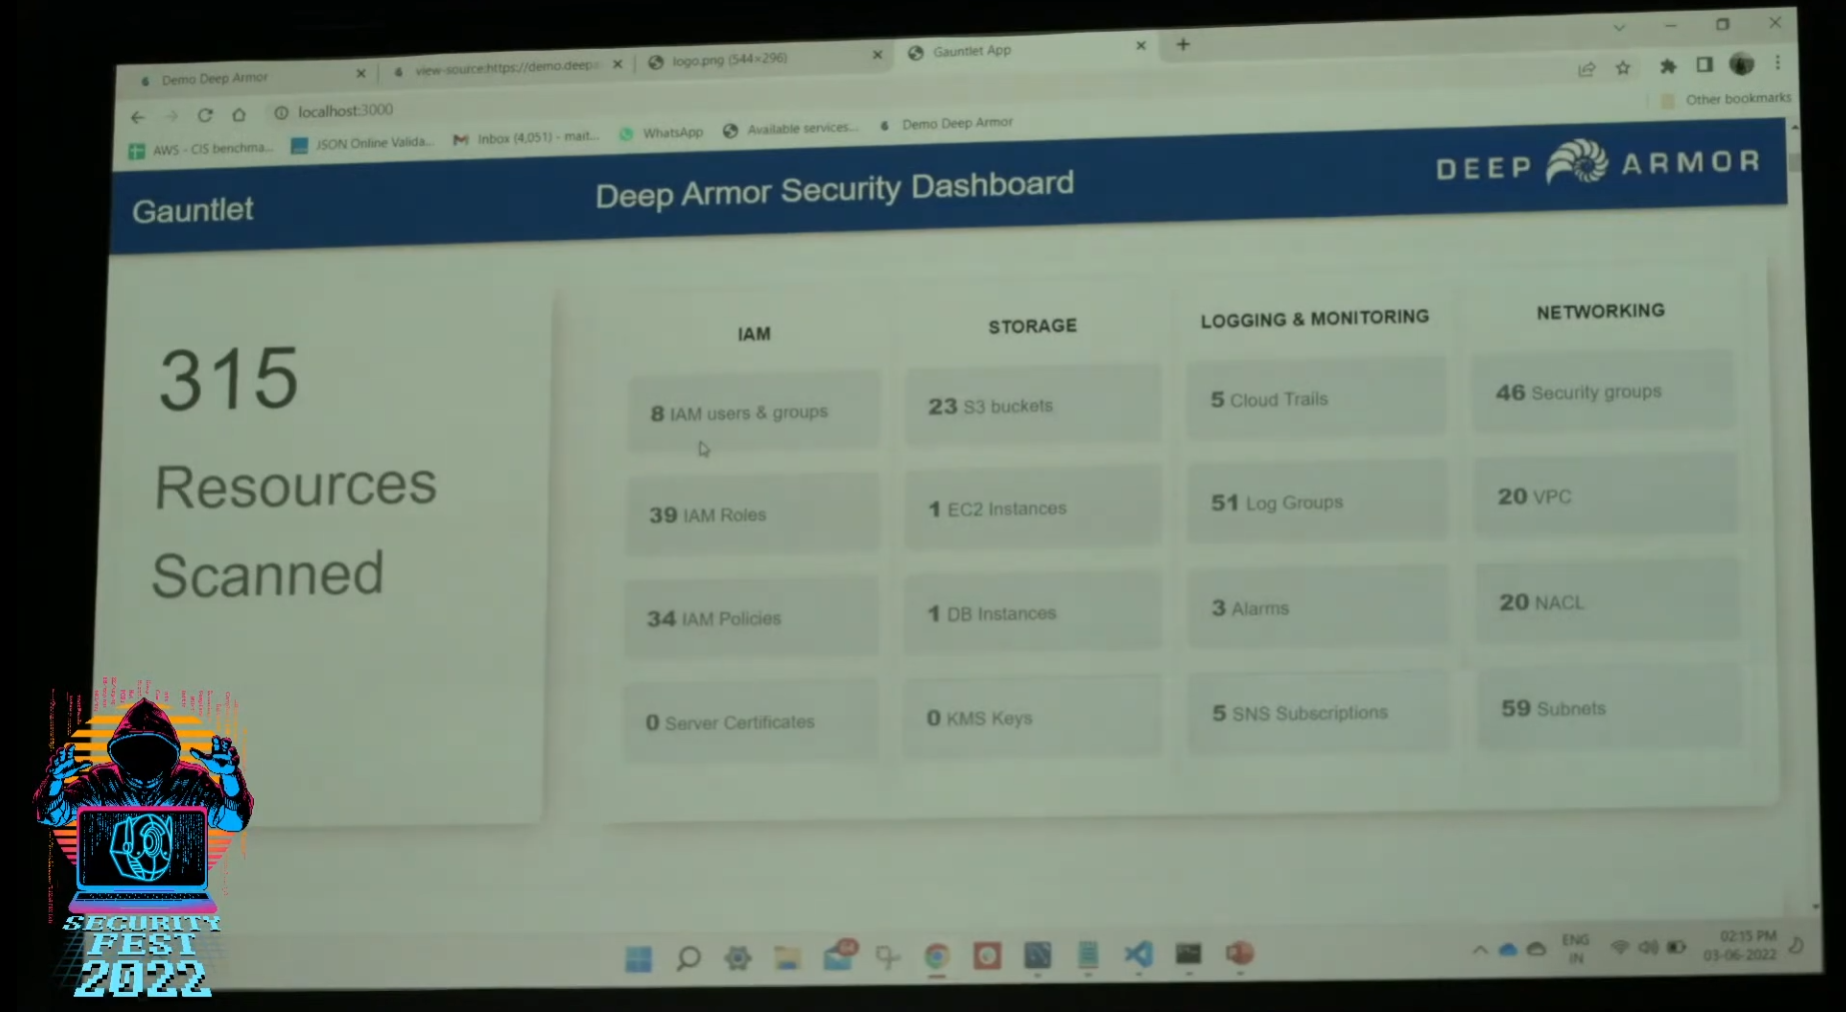Open the 39 IAM Roles card
Image resolution: width=1846 pixels, height=1012 pixels.
[753, 514]
